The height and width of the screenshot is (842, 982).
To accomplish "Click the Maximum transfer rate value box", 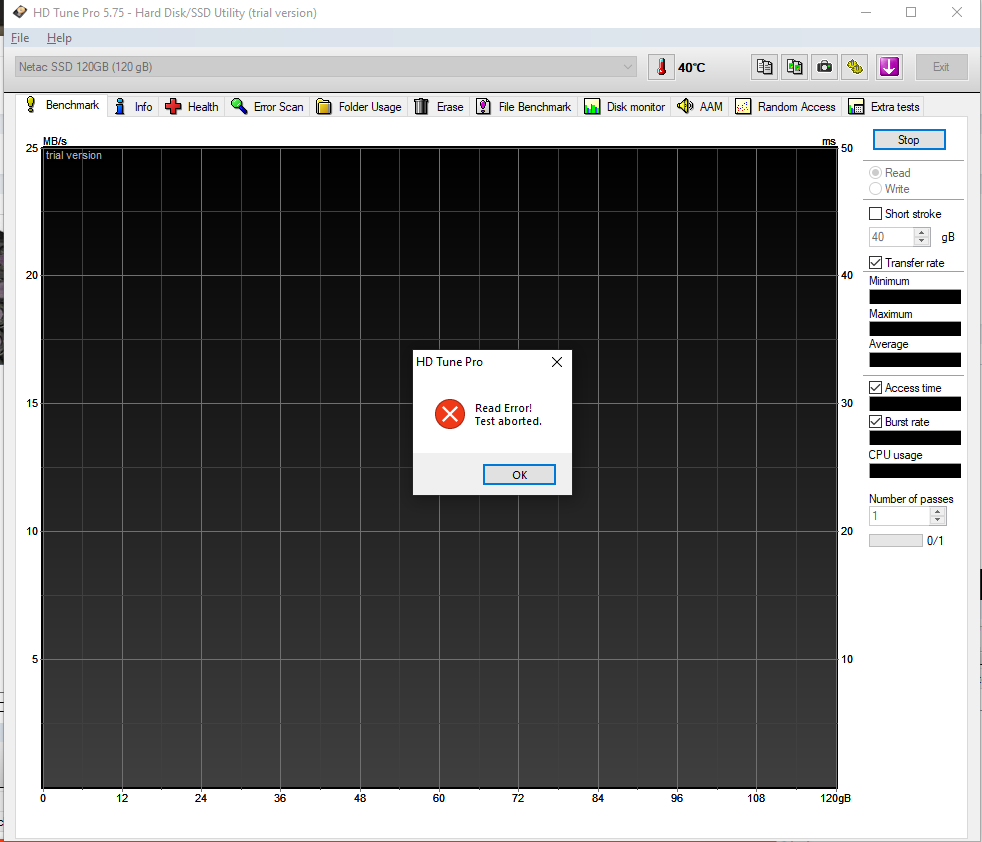I will coord(914,329).
